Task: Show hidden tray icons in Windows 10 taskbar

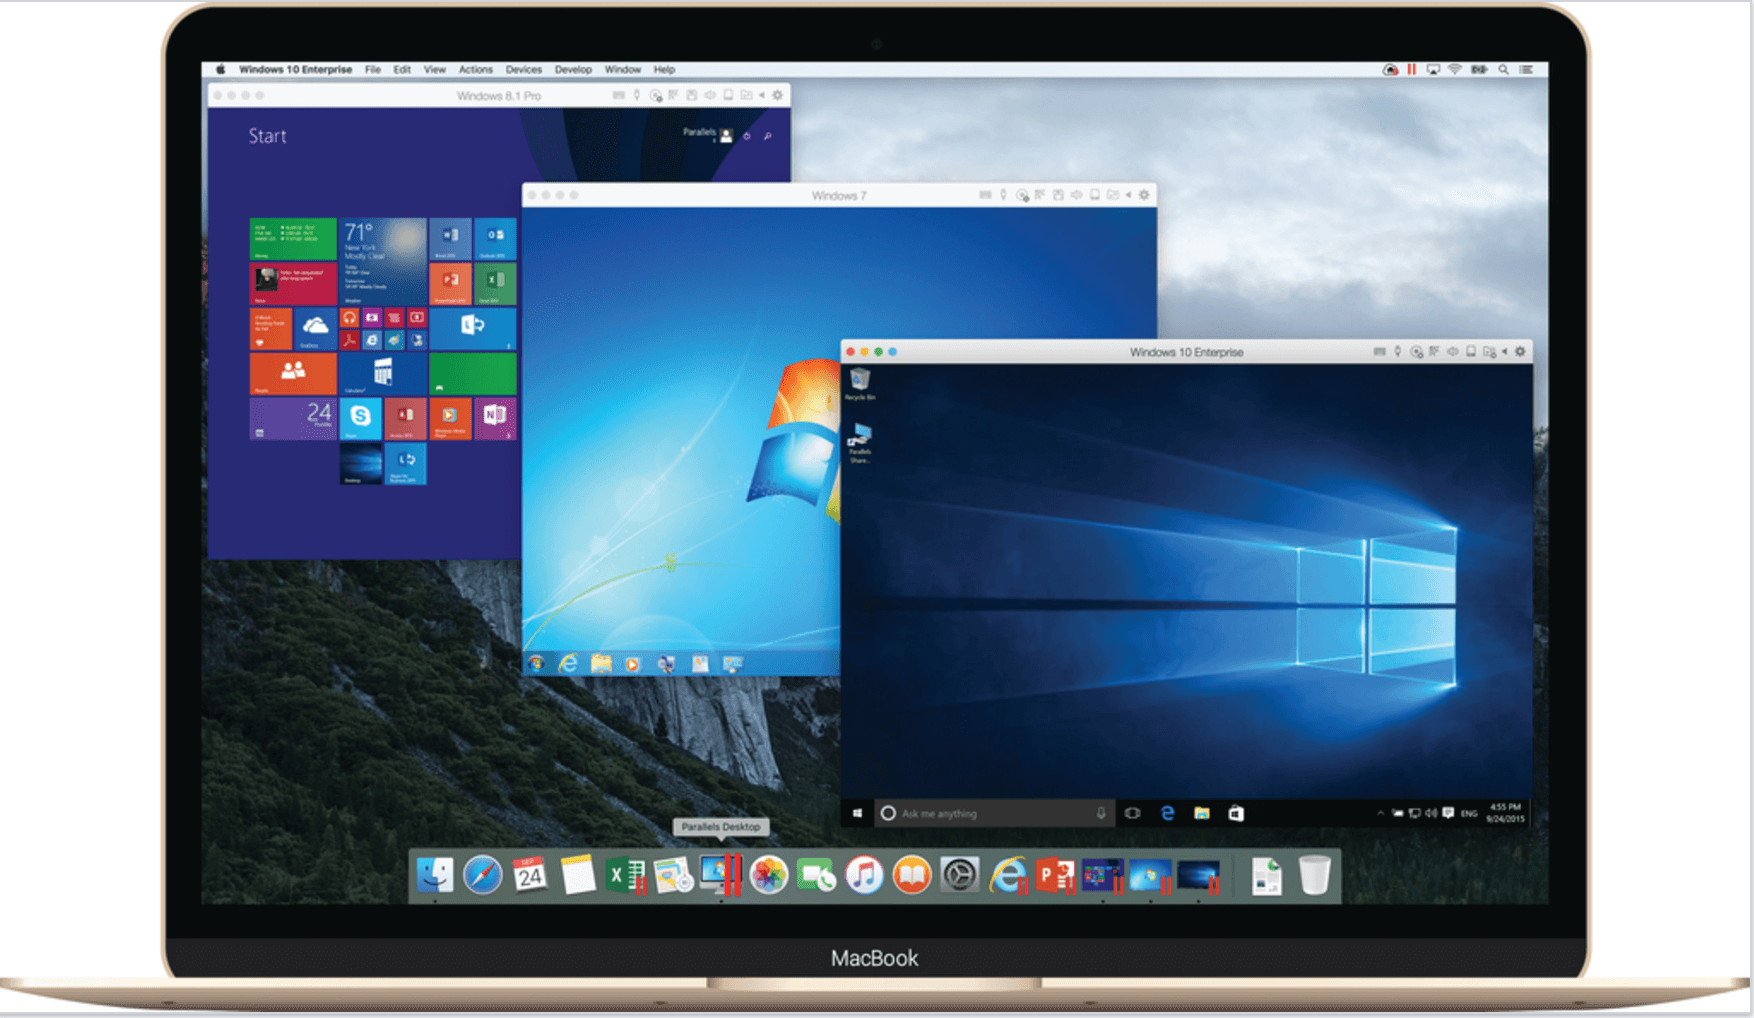Action: point(1380,813)
